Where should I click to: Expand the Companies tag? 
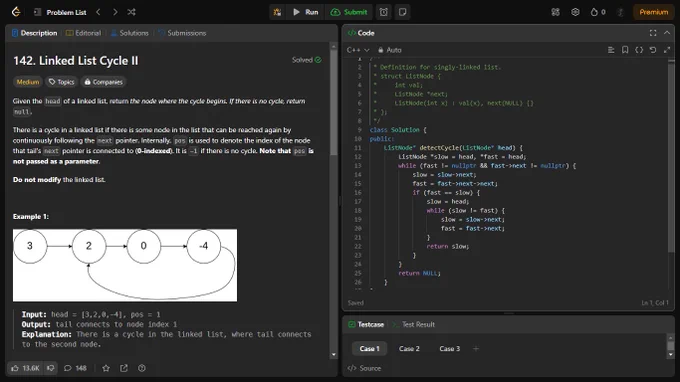point(104,82)
